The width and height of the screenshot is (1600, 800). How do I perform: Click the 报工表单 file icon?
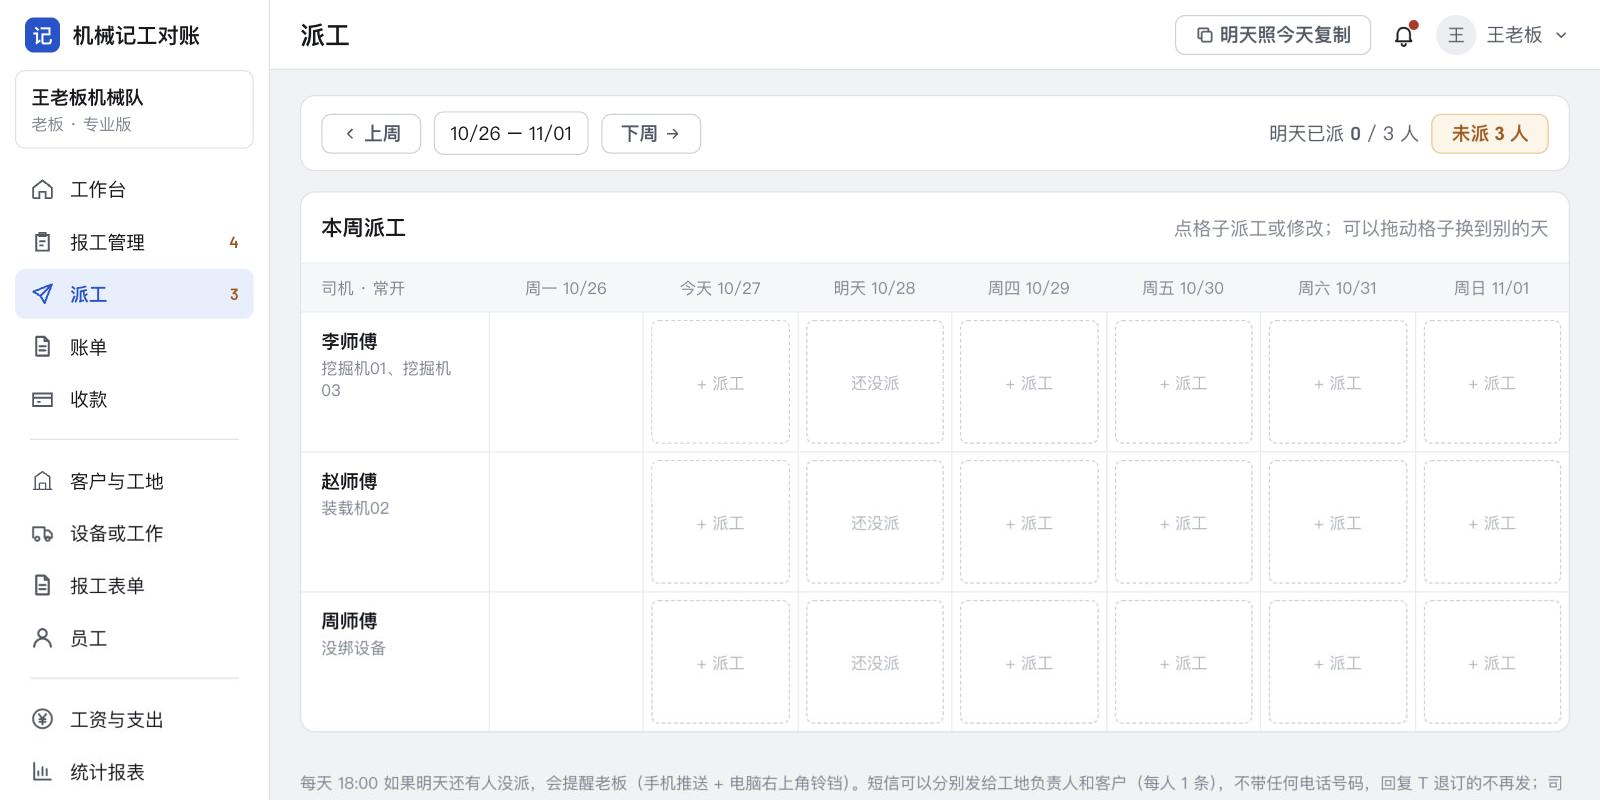[x=42, y=585]
